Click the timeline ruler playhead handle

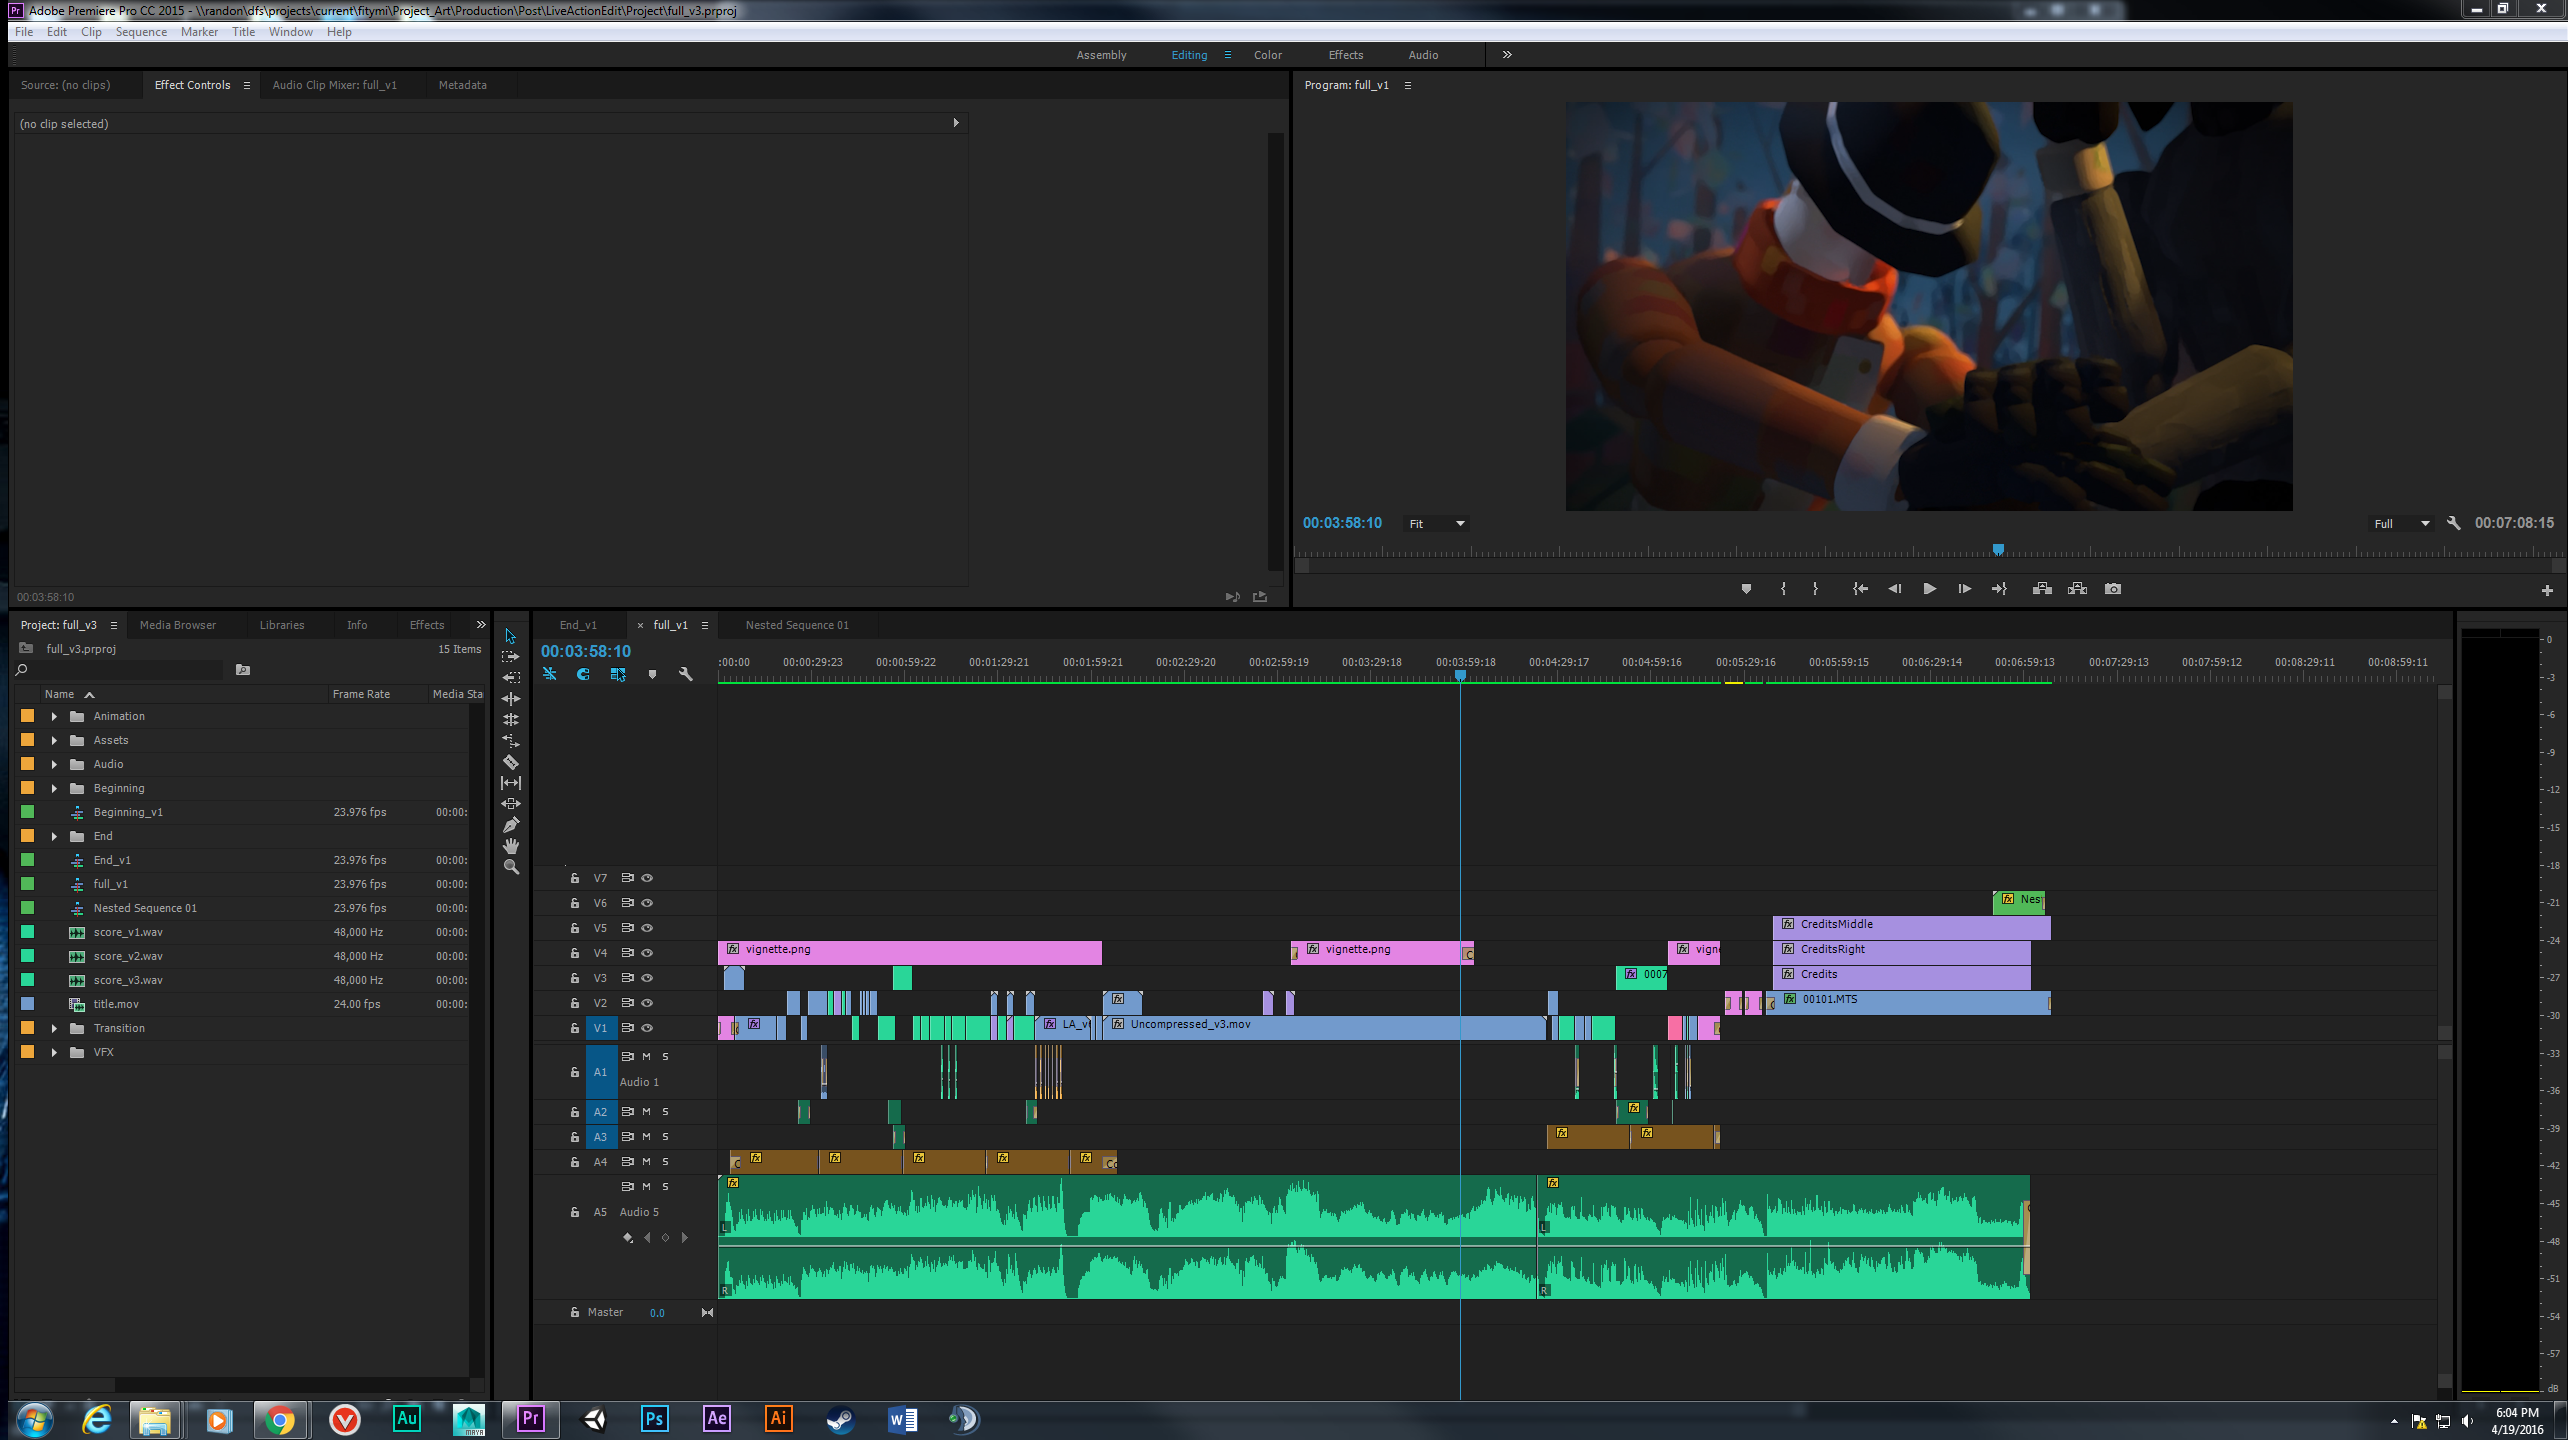tap(1460, 676)
